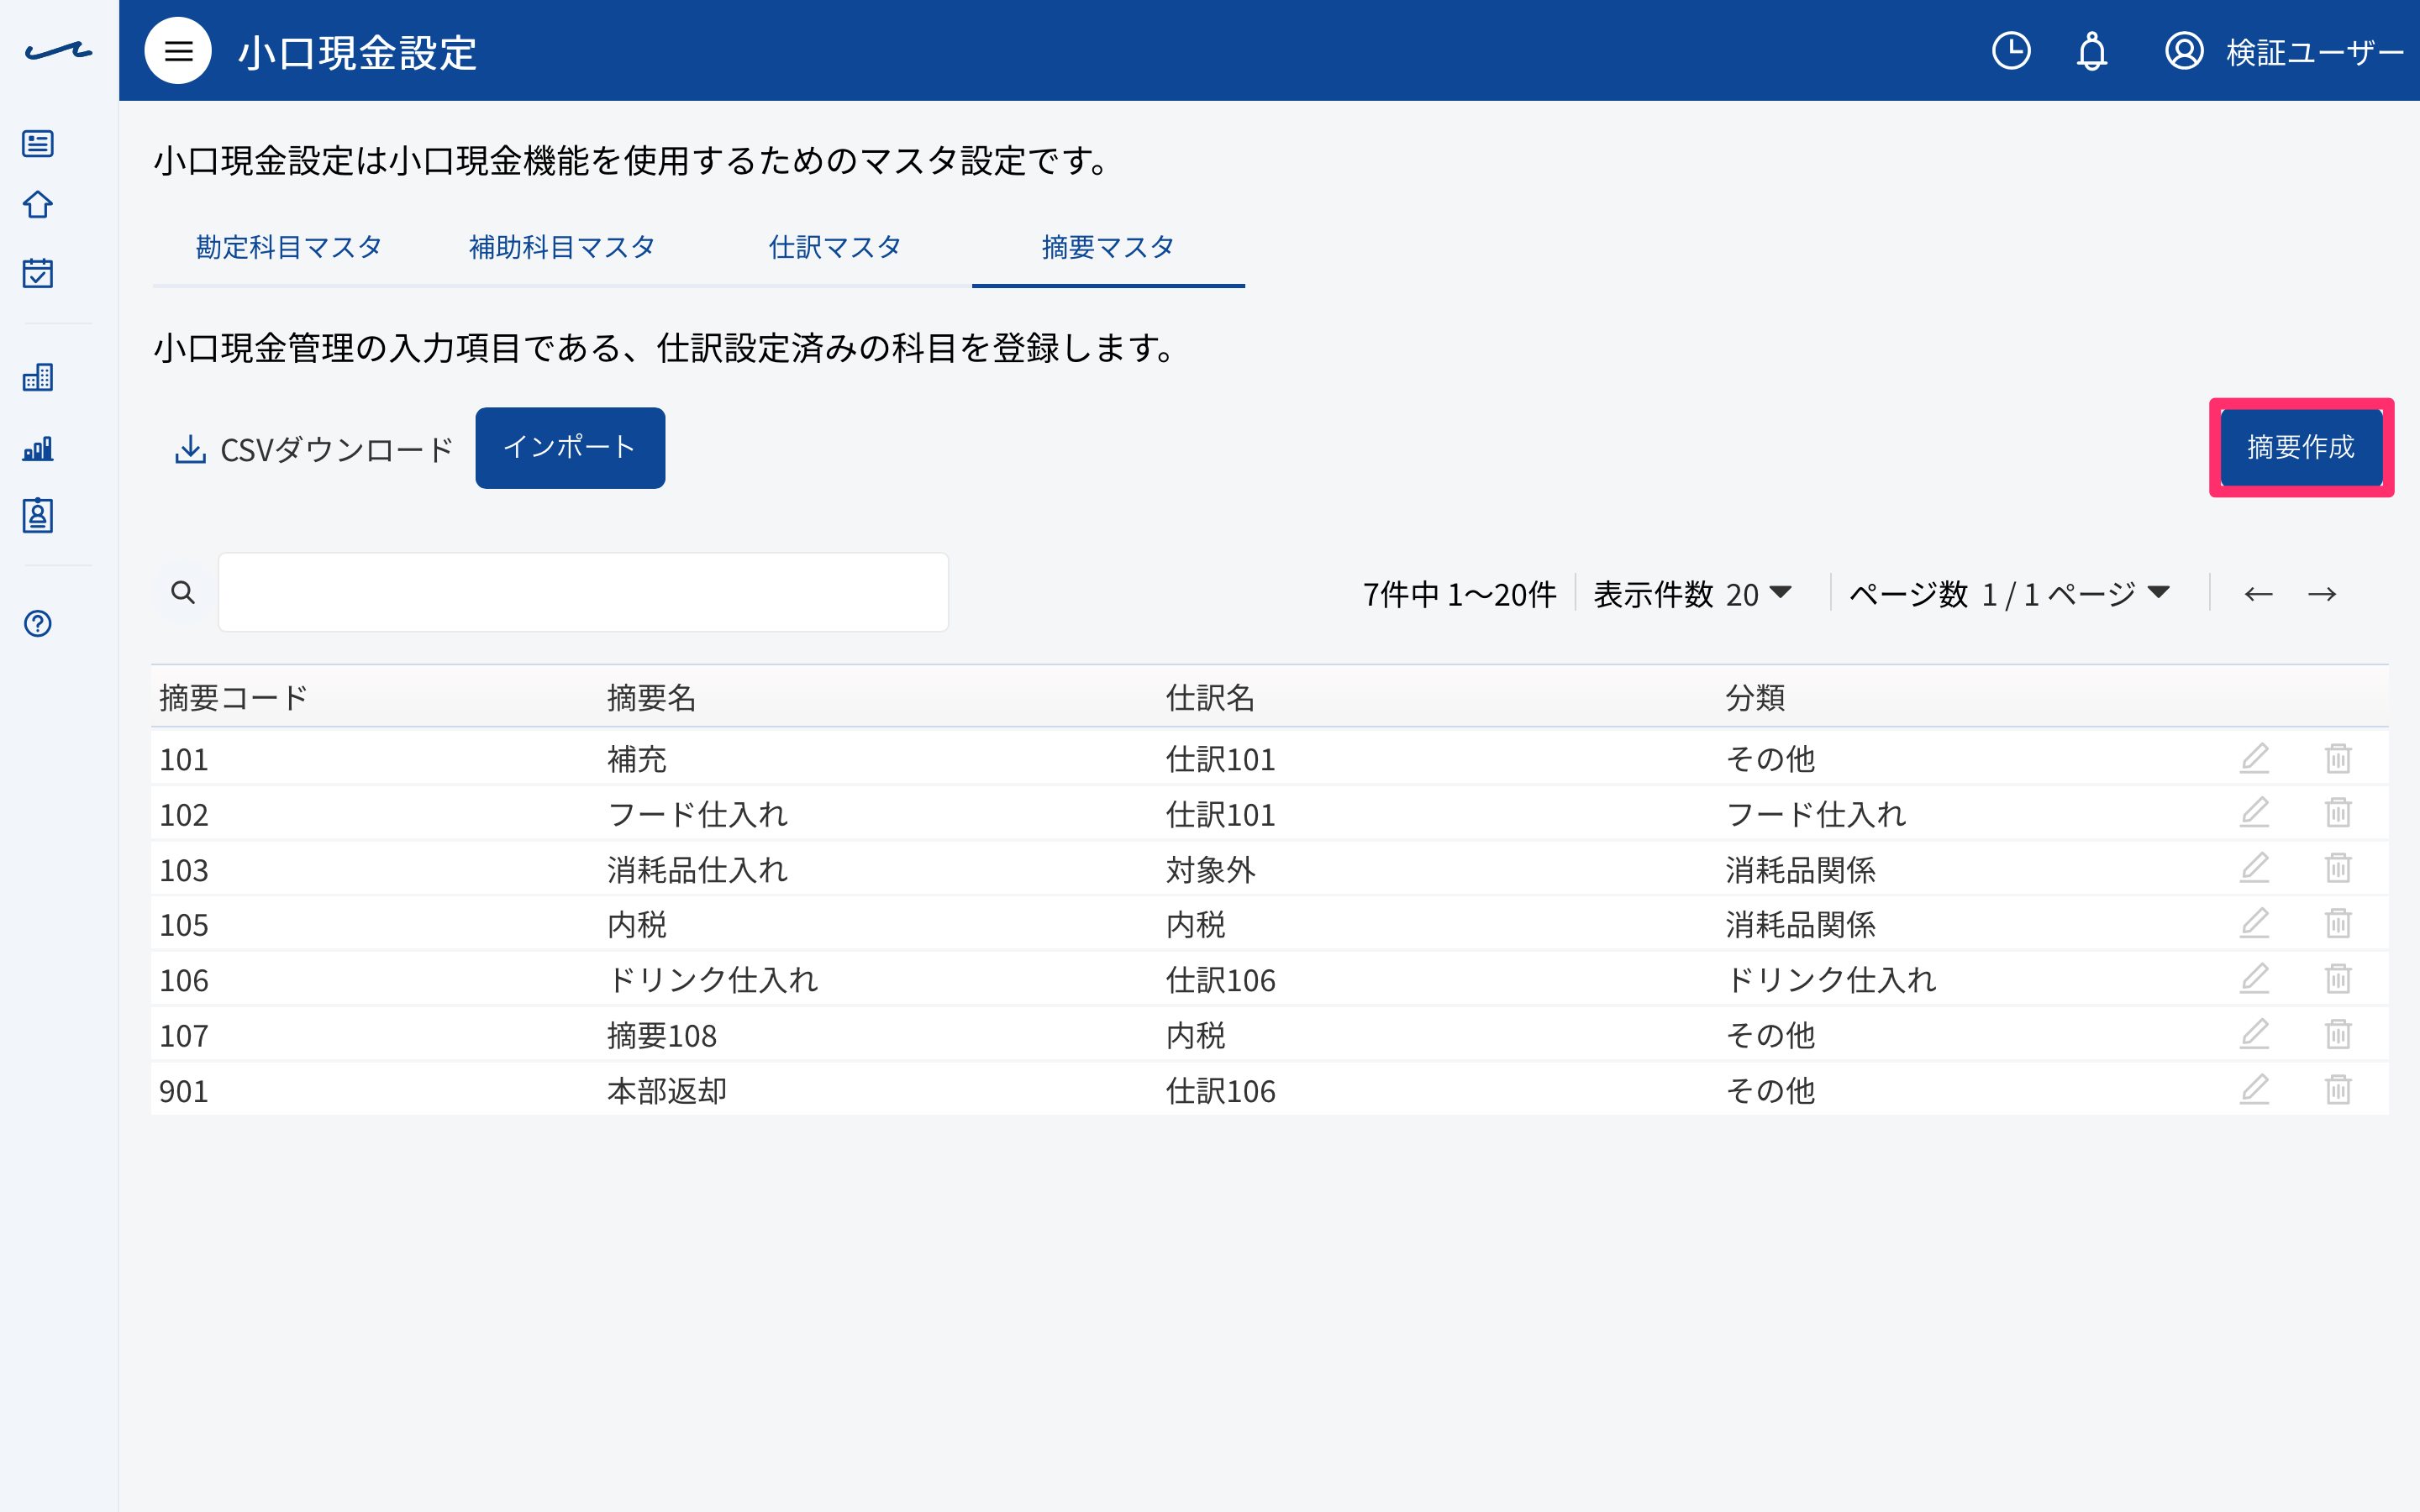The width and height of the screenshot is (2420, 1512).
Task: Click code 901 cell
Action: click(x=184, y=1090)
